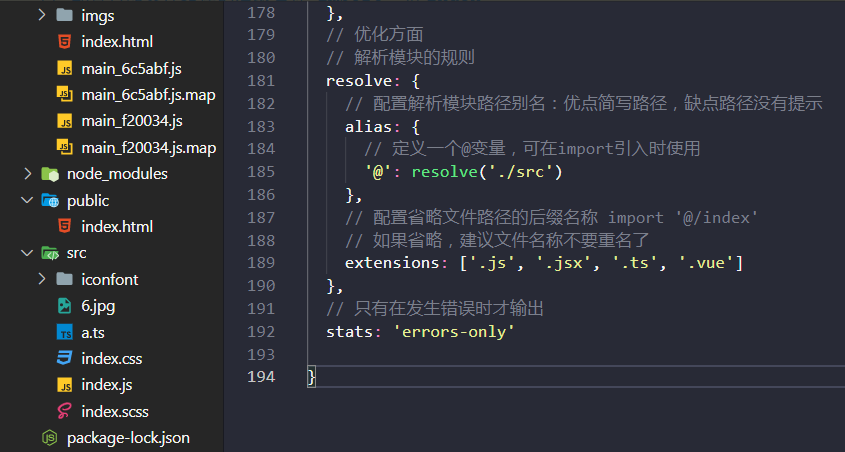Open index.html under the public folder
The width and height of the screenshot is (845, 452).
point(117,226)
